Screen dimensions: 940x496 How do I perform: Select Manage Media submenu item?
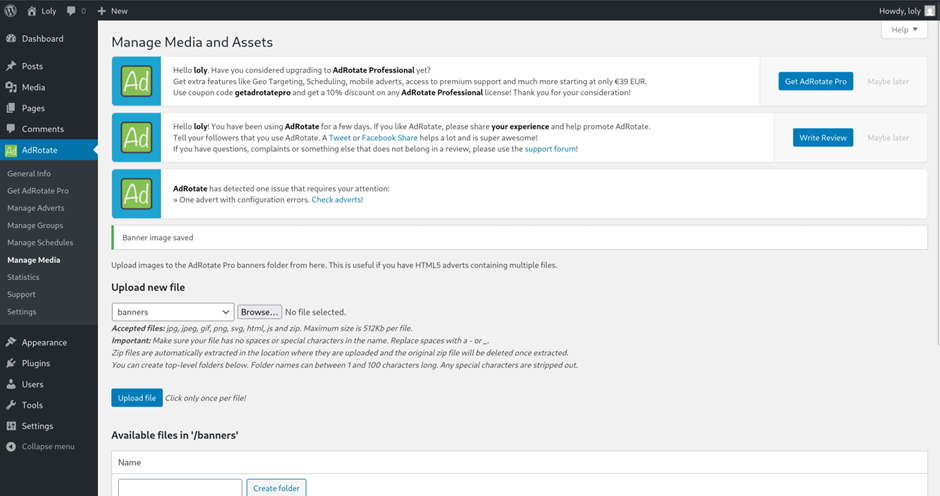tap(34, 260)
